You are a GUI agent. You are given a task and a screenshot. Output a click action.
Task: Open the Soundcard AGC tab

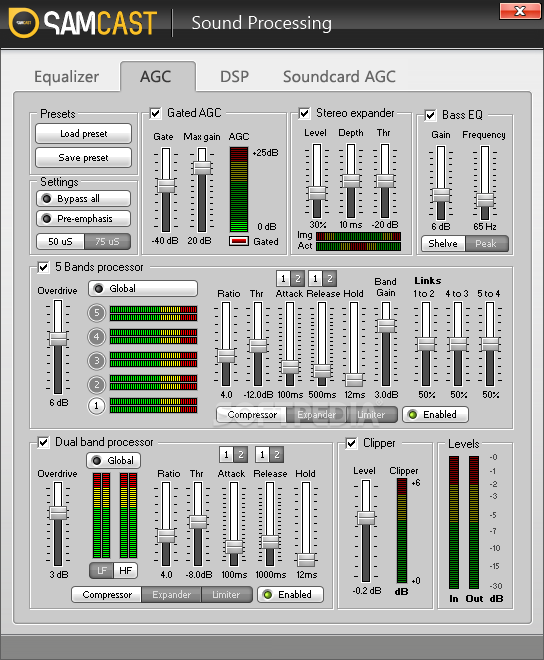339,77
